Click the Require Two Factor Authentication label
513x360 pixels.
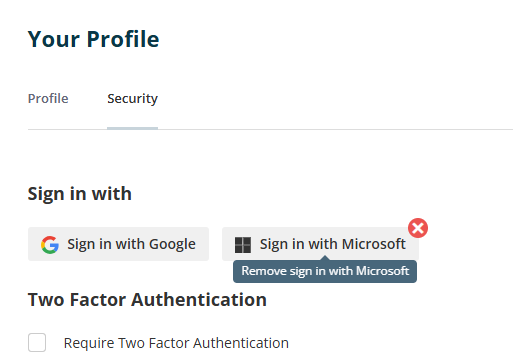coord(176,343)
